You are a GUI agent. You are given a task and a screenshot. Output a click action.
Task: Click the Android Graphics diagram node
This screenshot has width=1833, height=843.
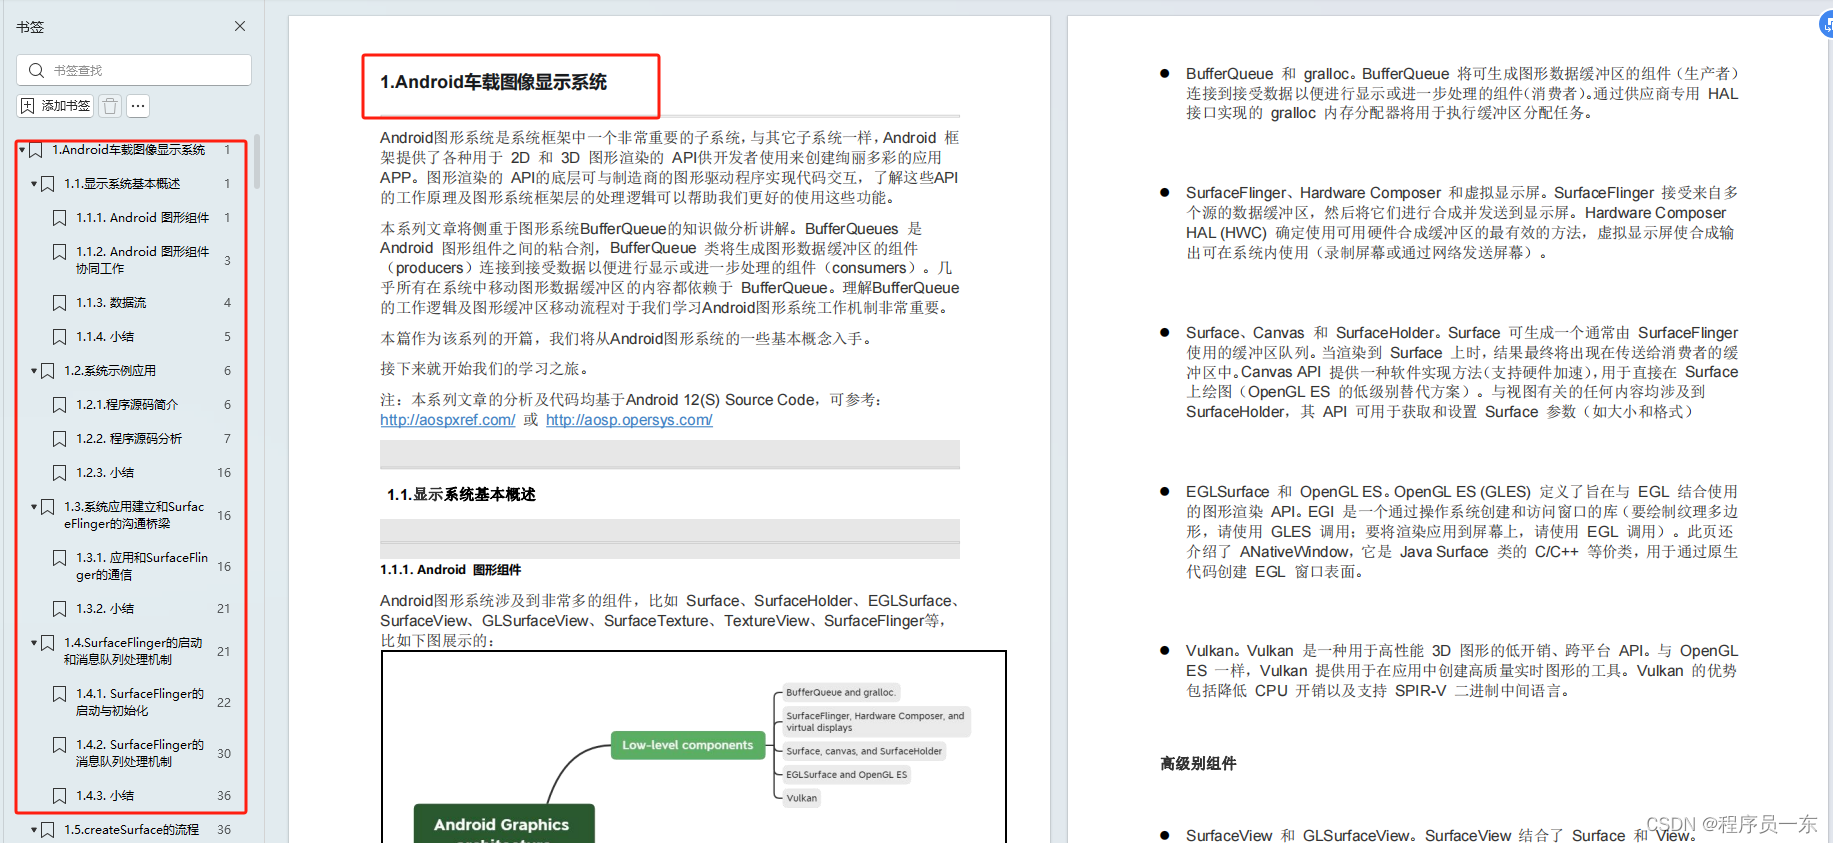pos(503,824)
